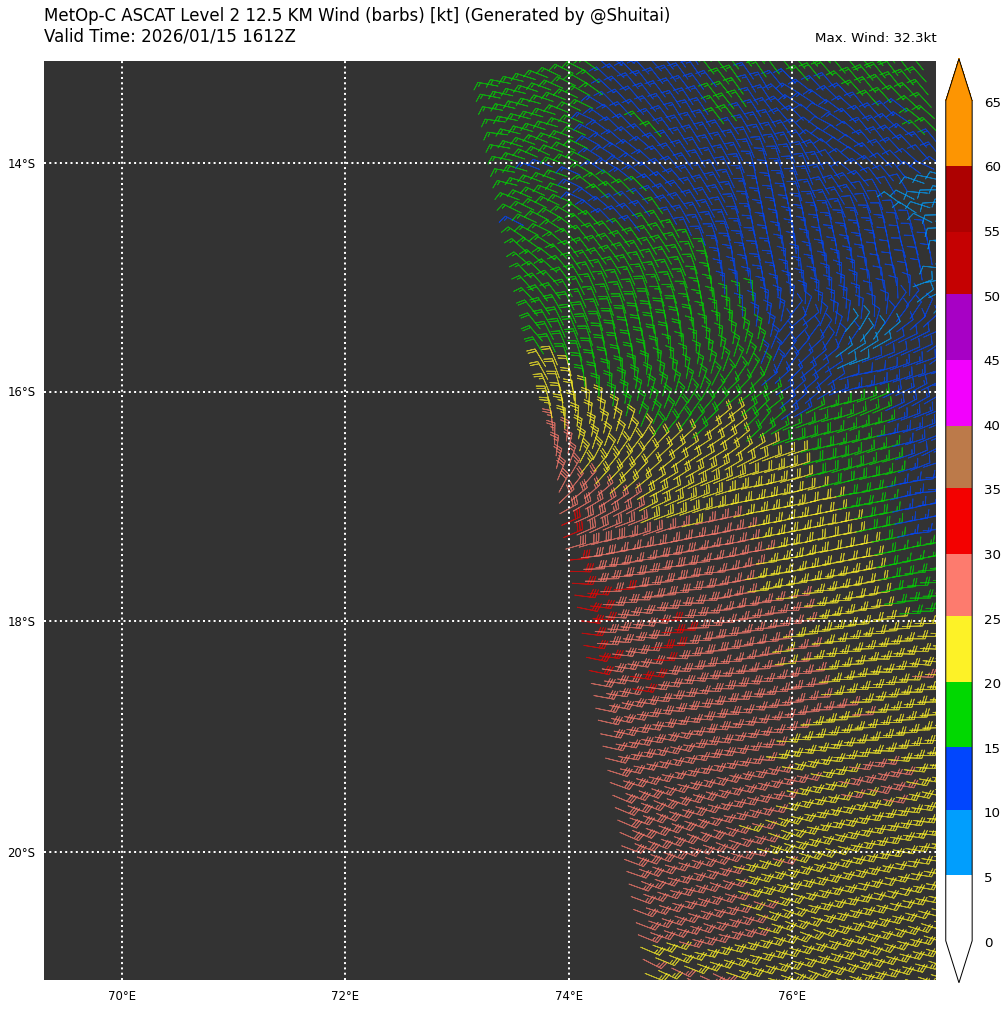
Task: Select the 74°E longitude axis label
Action: tap(569, 996)
